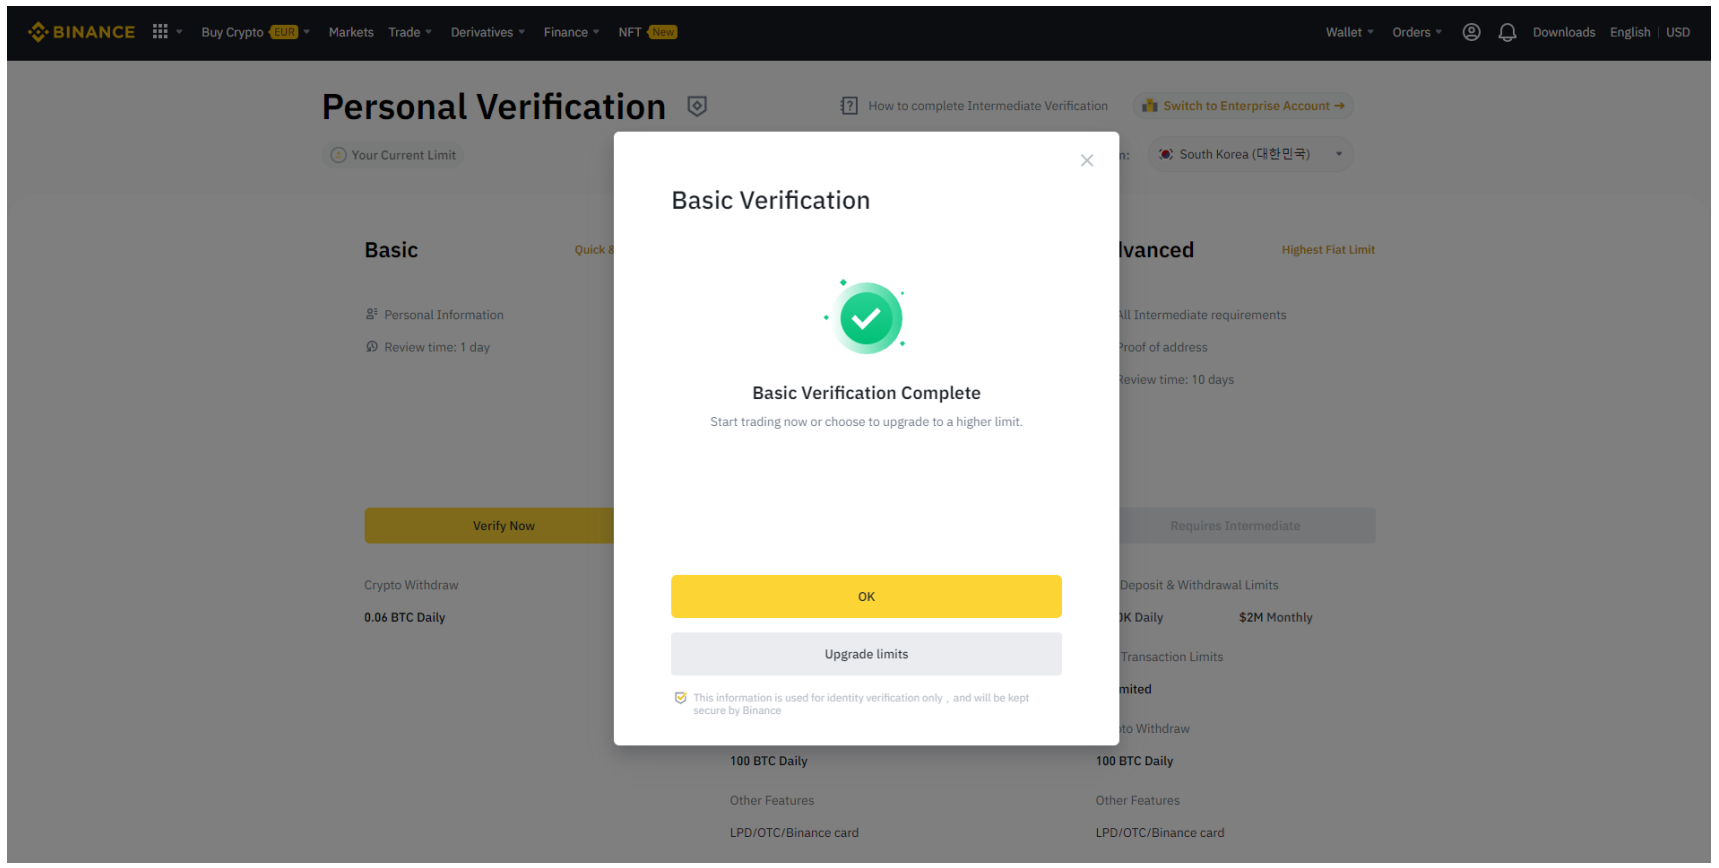Click the South Korea flag icon
This screenshot has height=868, width=1719.
(x=1166, y=154)
